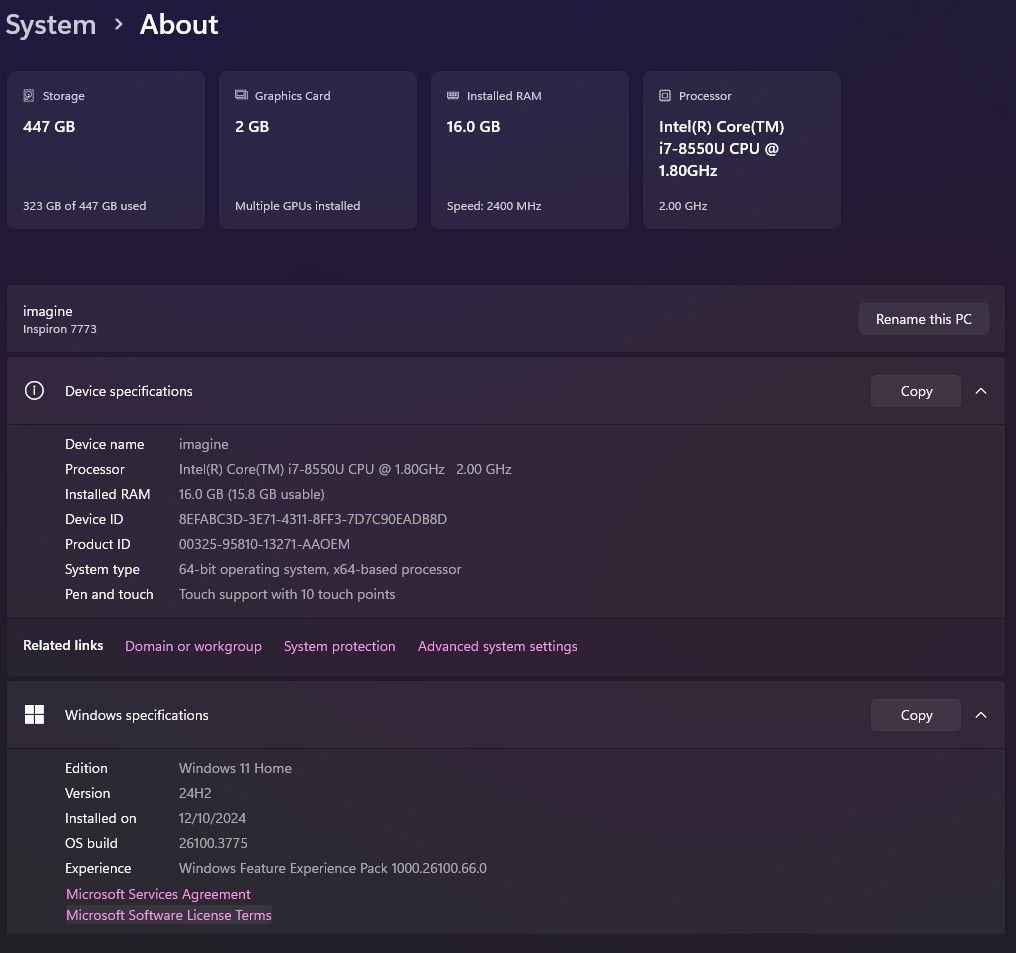
Task: Click the 'Experience' label
Action: (98, 868)
